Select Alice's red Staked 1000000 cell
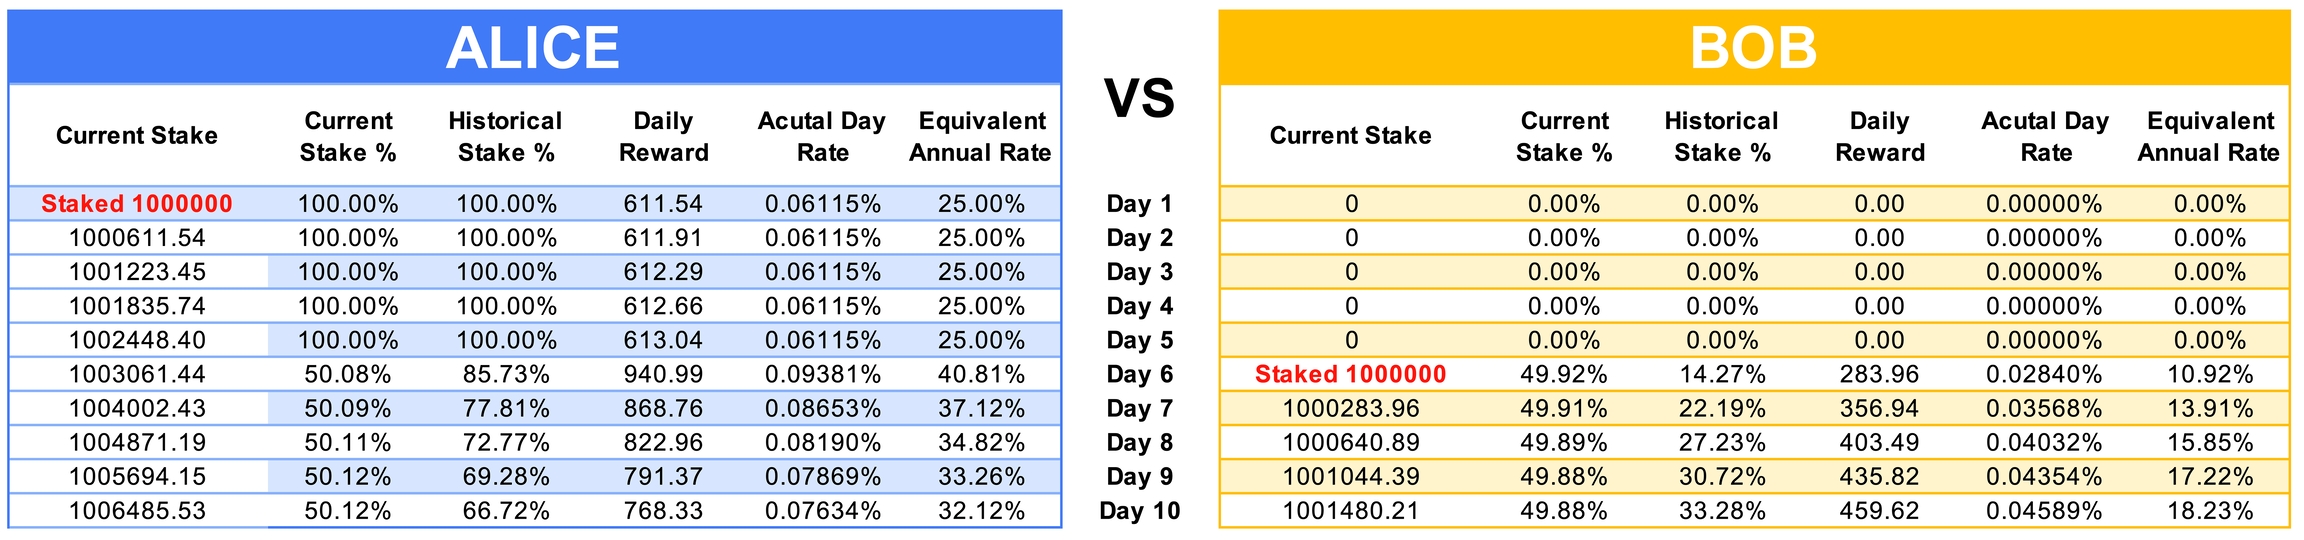The image size is (2304, 540). [137, 204]
